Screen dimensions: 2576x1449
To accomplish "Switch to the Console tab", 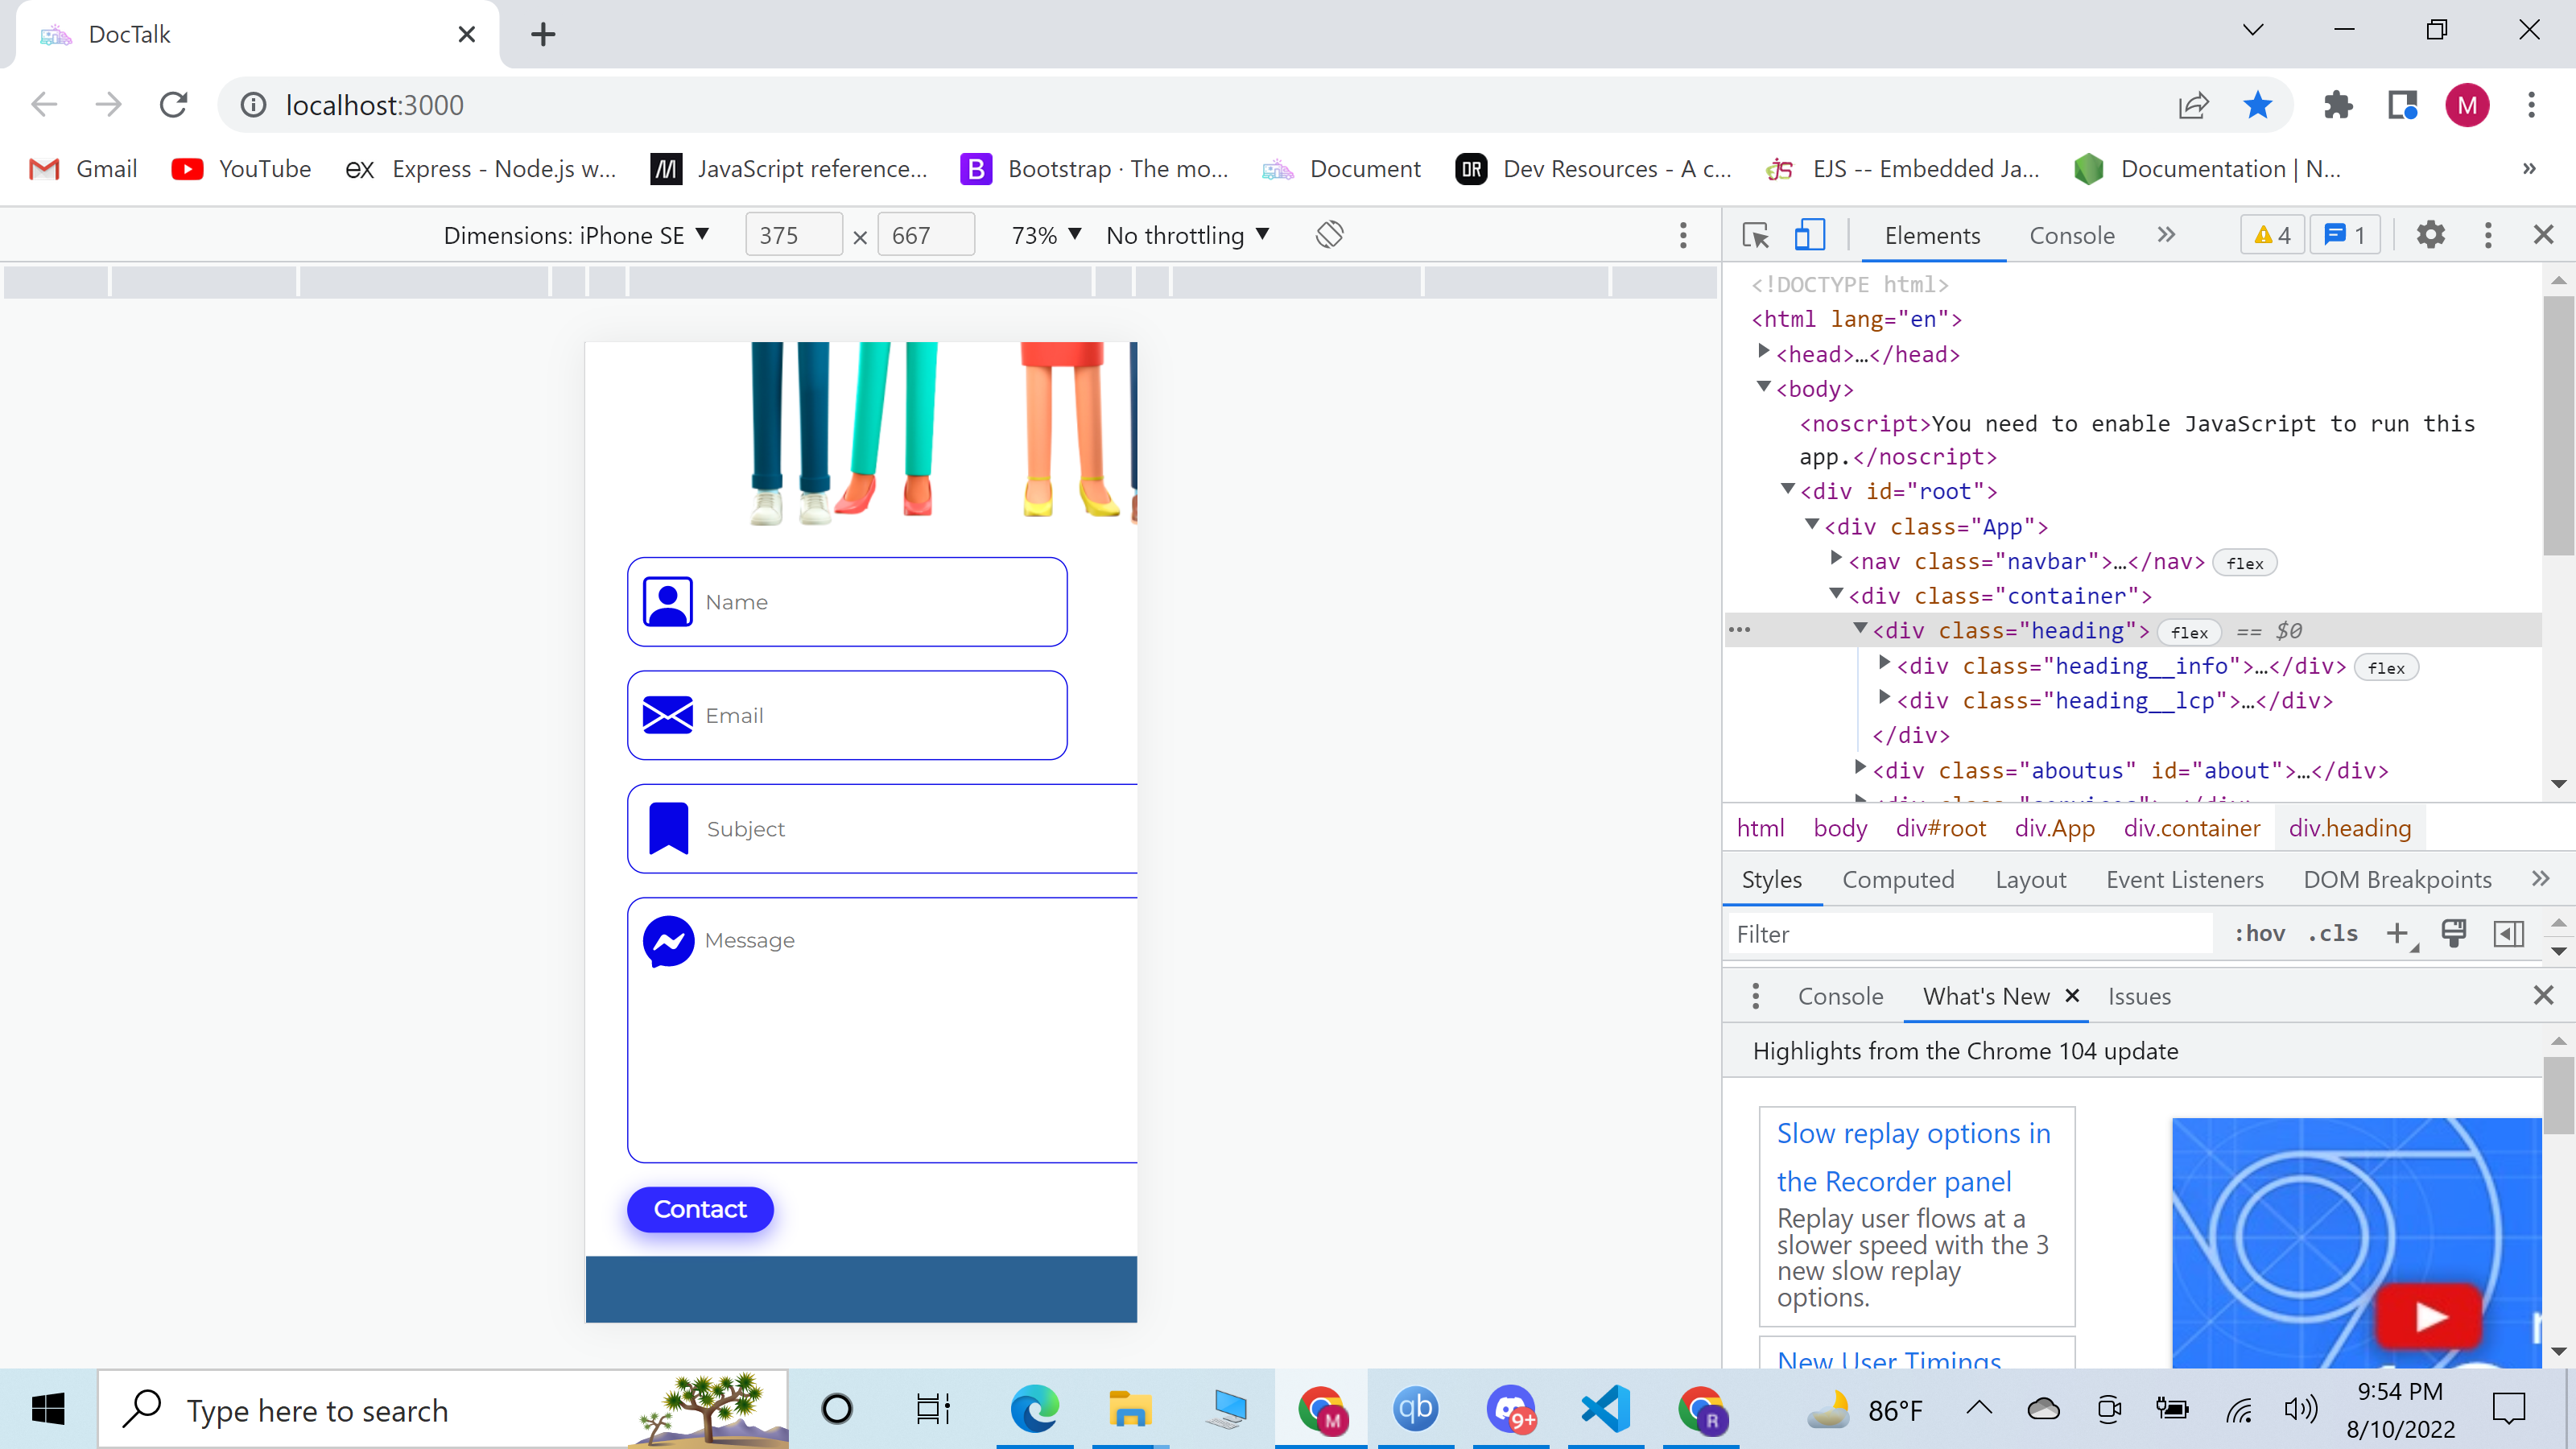I will 2070,235.
